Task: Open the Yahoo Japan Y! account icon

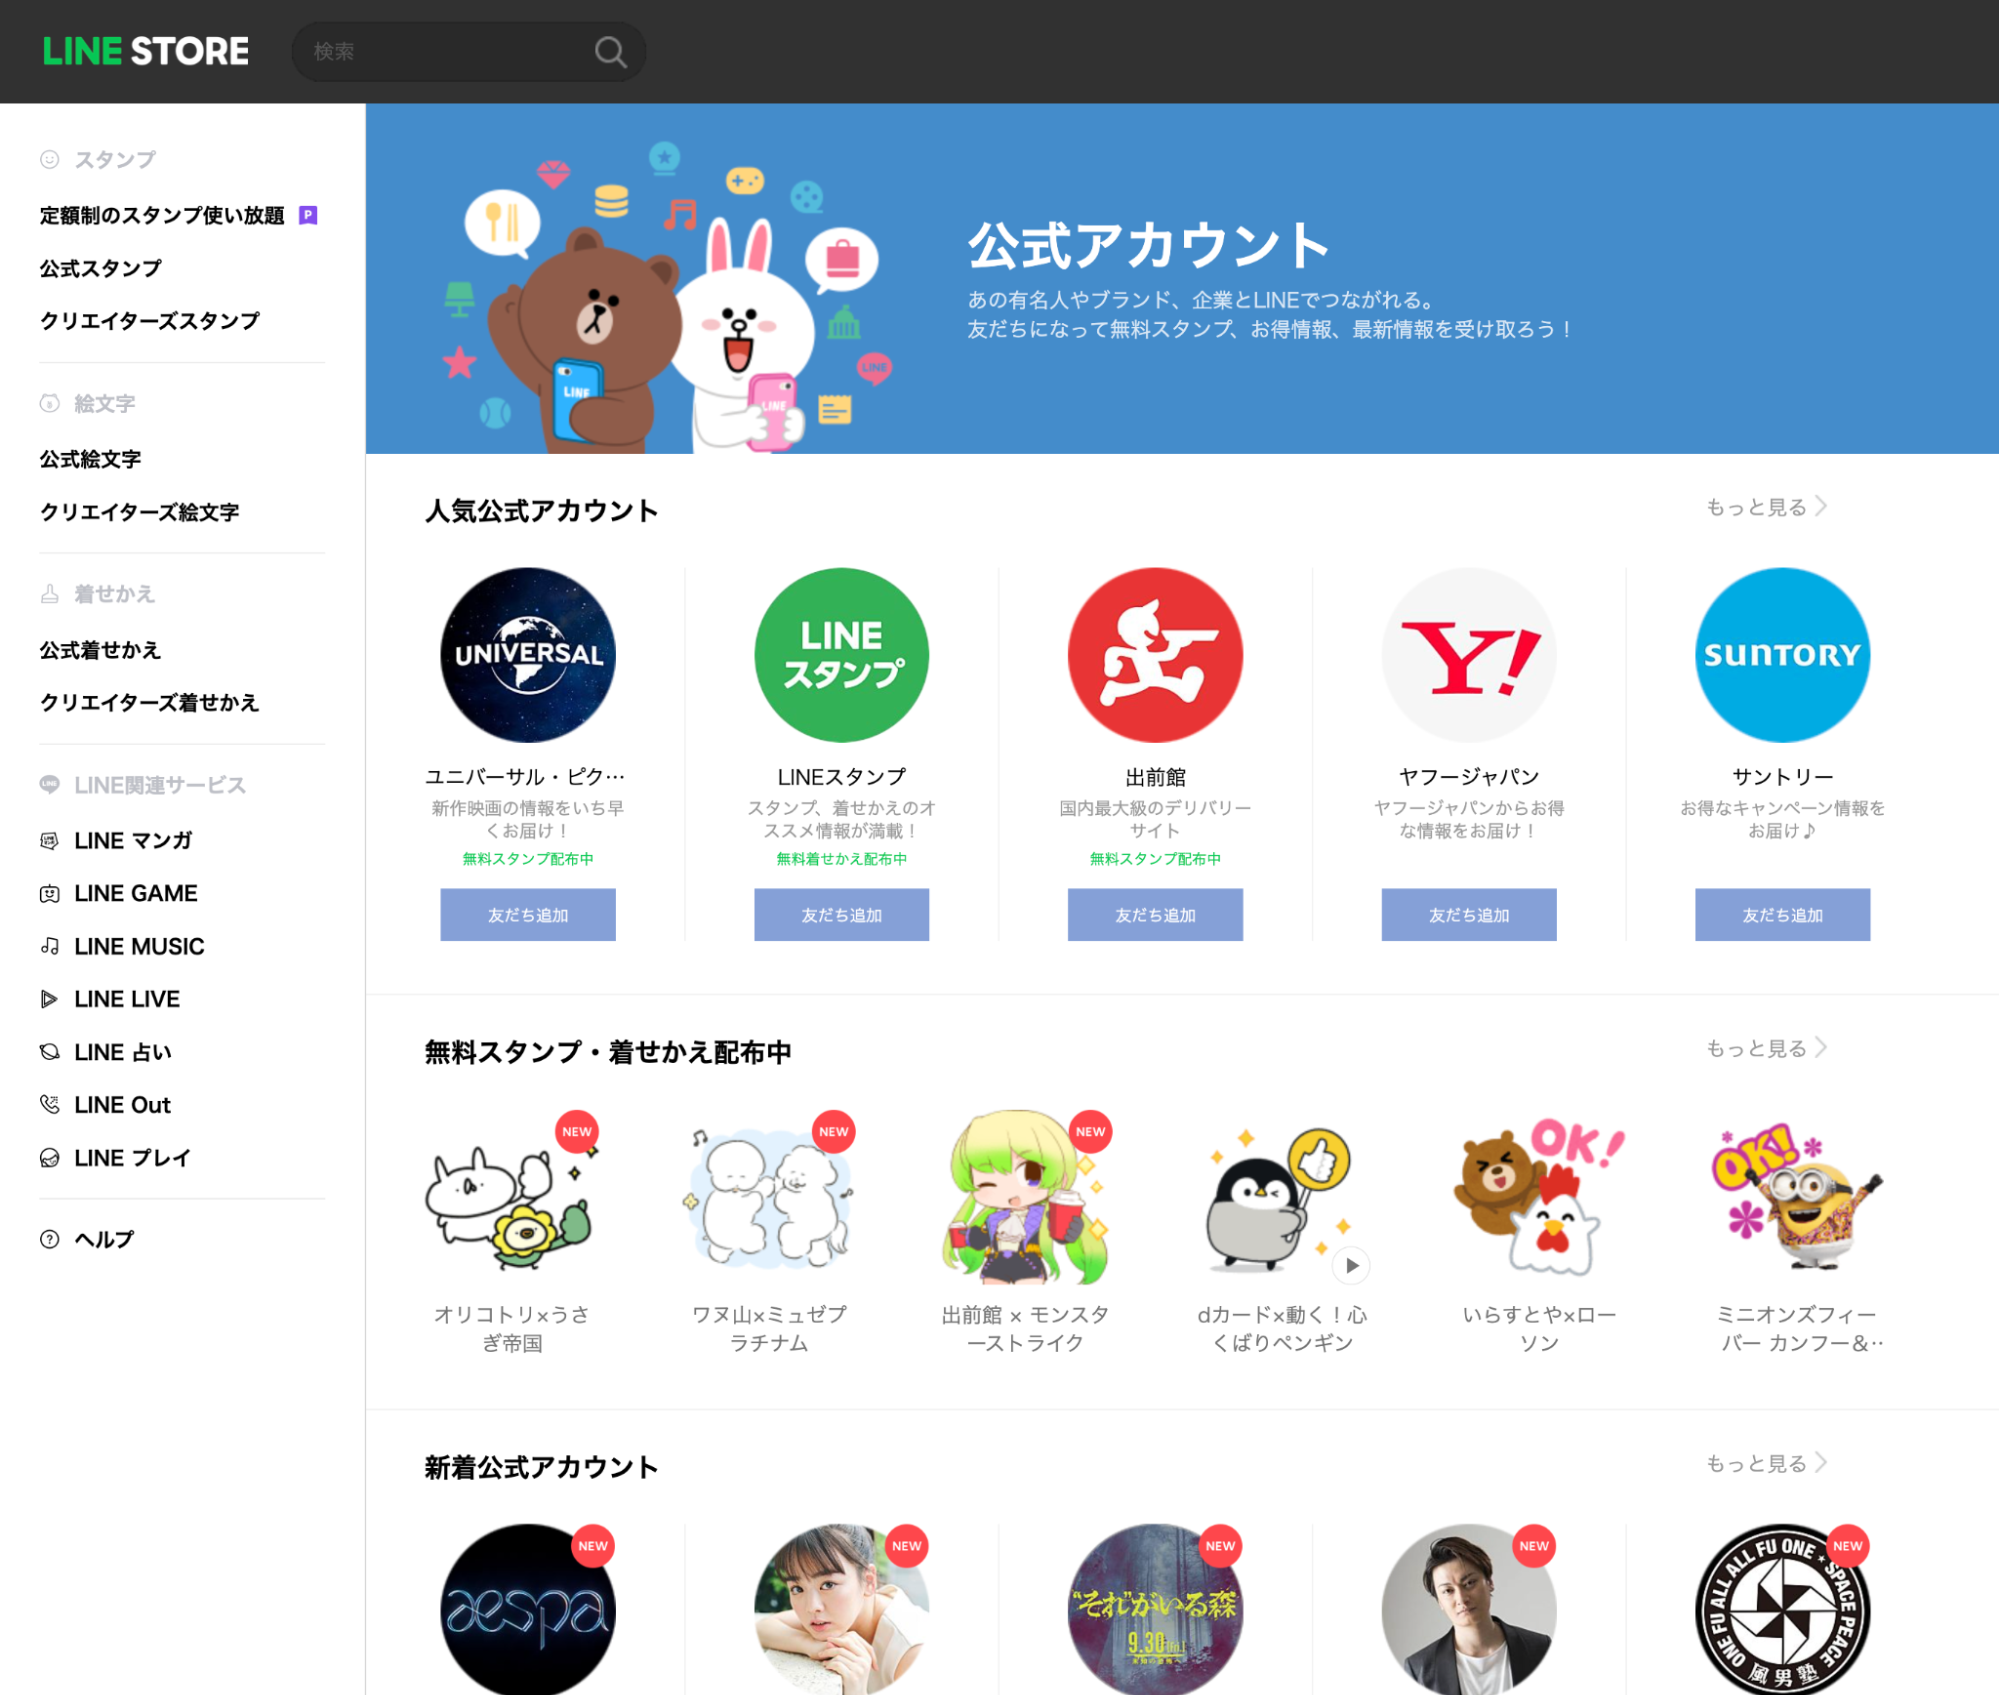Action: pos(1468,655)
